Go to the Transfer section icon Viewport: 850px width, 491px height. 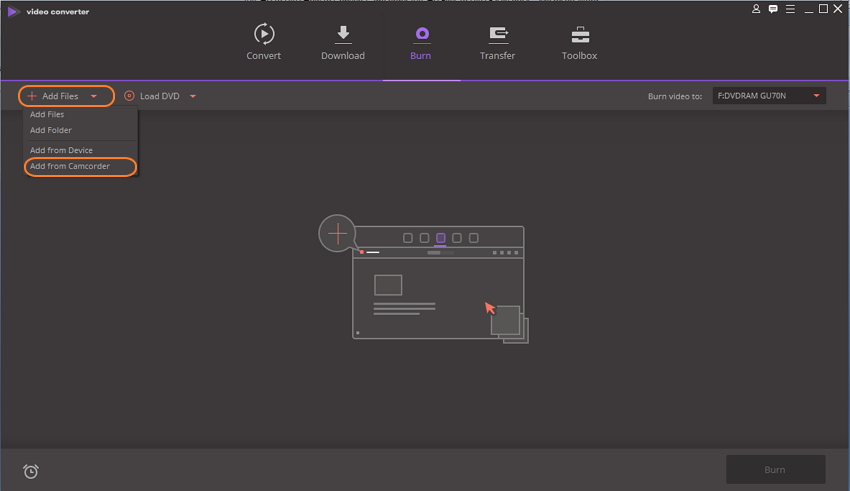click(x=497, y=34)
